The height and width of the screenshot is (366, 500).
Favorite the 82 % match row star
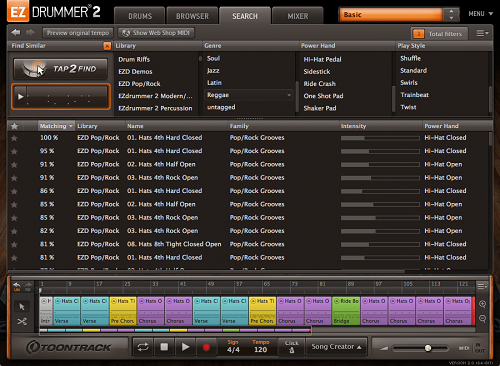click(14, 231)
